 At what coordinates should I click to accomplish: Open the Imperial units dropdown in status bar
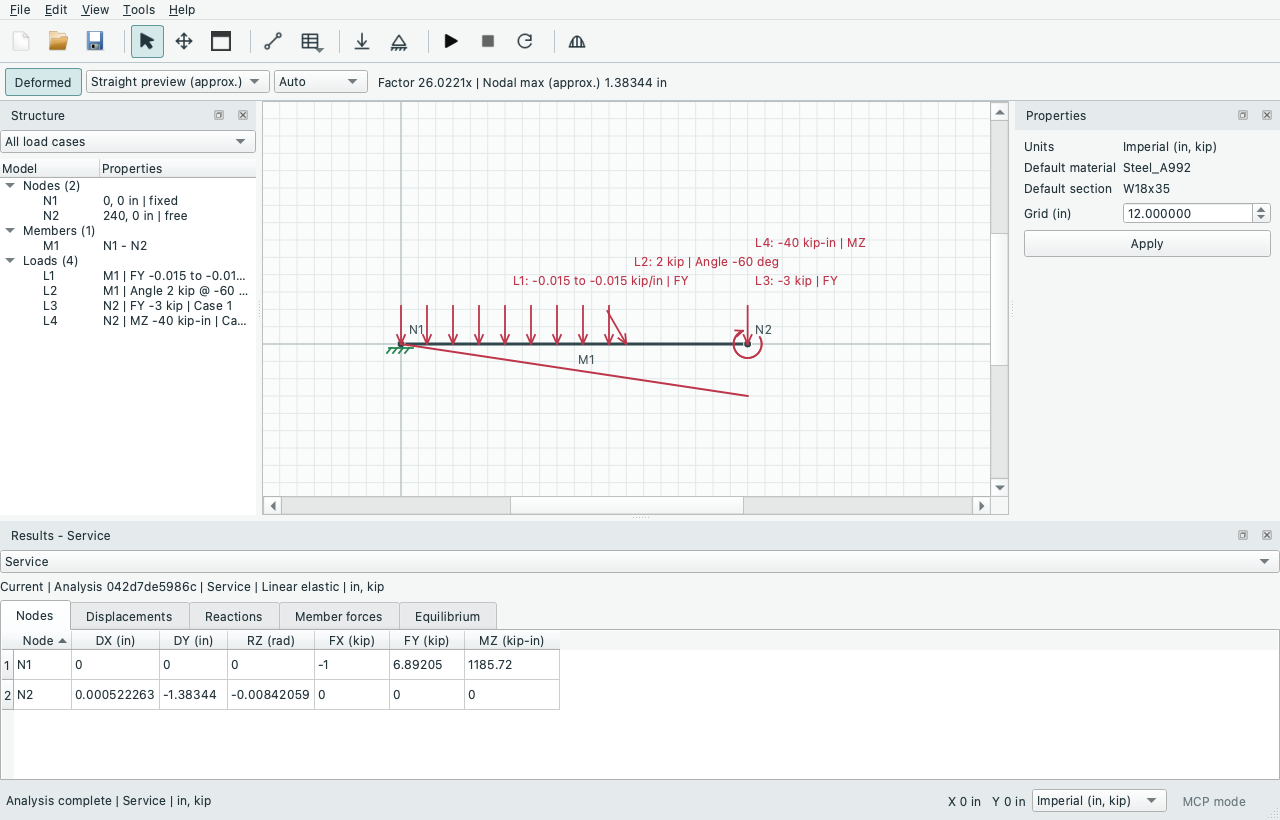(1099, 801)
